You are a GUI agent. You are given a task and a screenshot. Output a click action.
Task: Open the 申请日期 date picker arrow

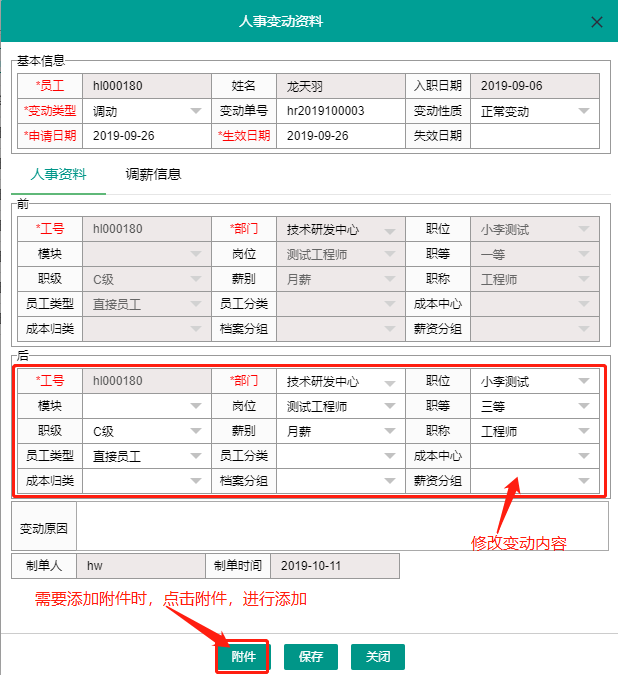click(195, 136)
